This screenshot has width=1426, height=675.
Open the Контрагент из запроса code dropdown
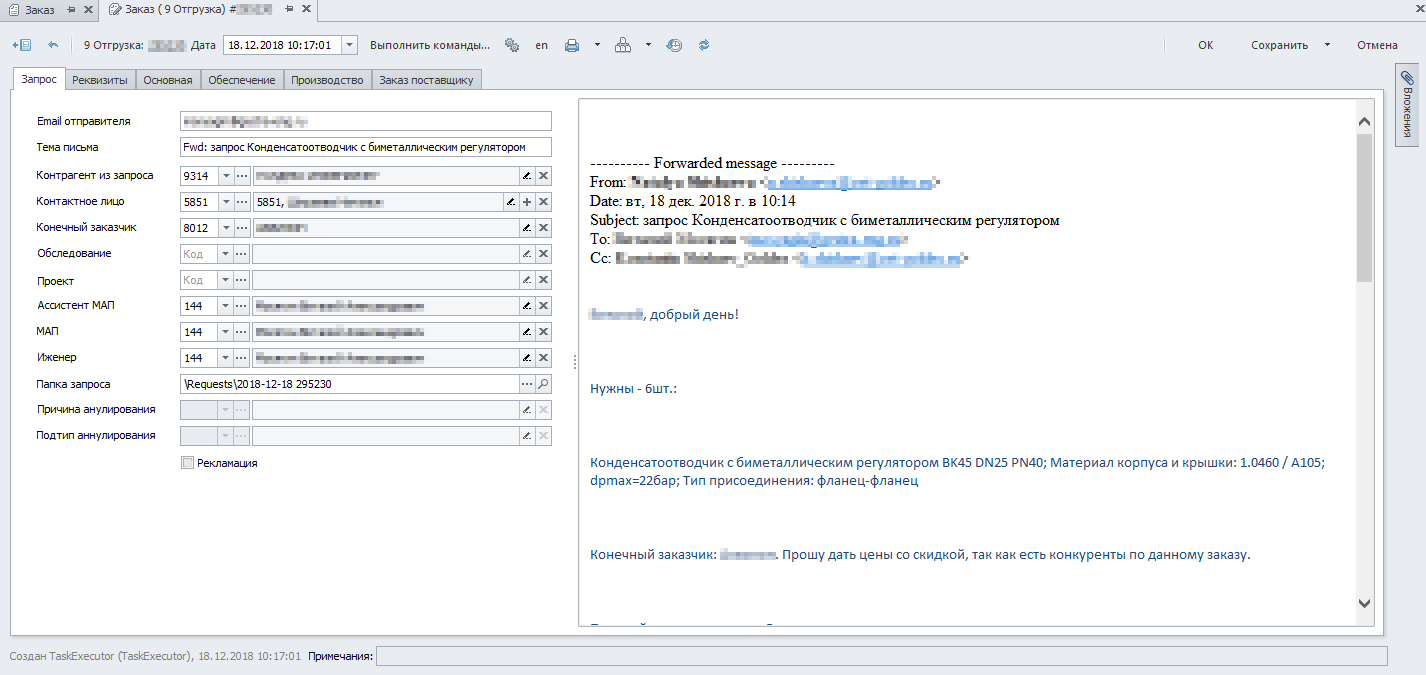[225, 176]
